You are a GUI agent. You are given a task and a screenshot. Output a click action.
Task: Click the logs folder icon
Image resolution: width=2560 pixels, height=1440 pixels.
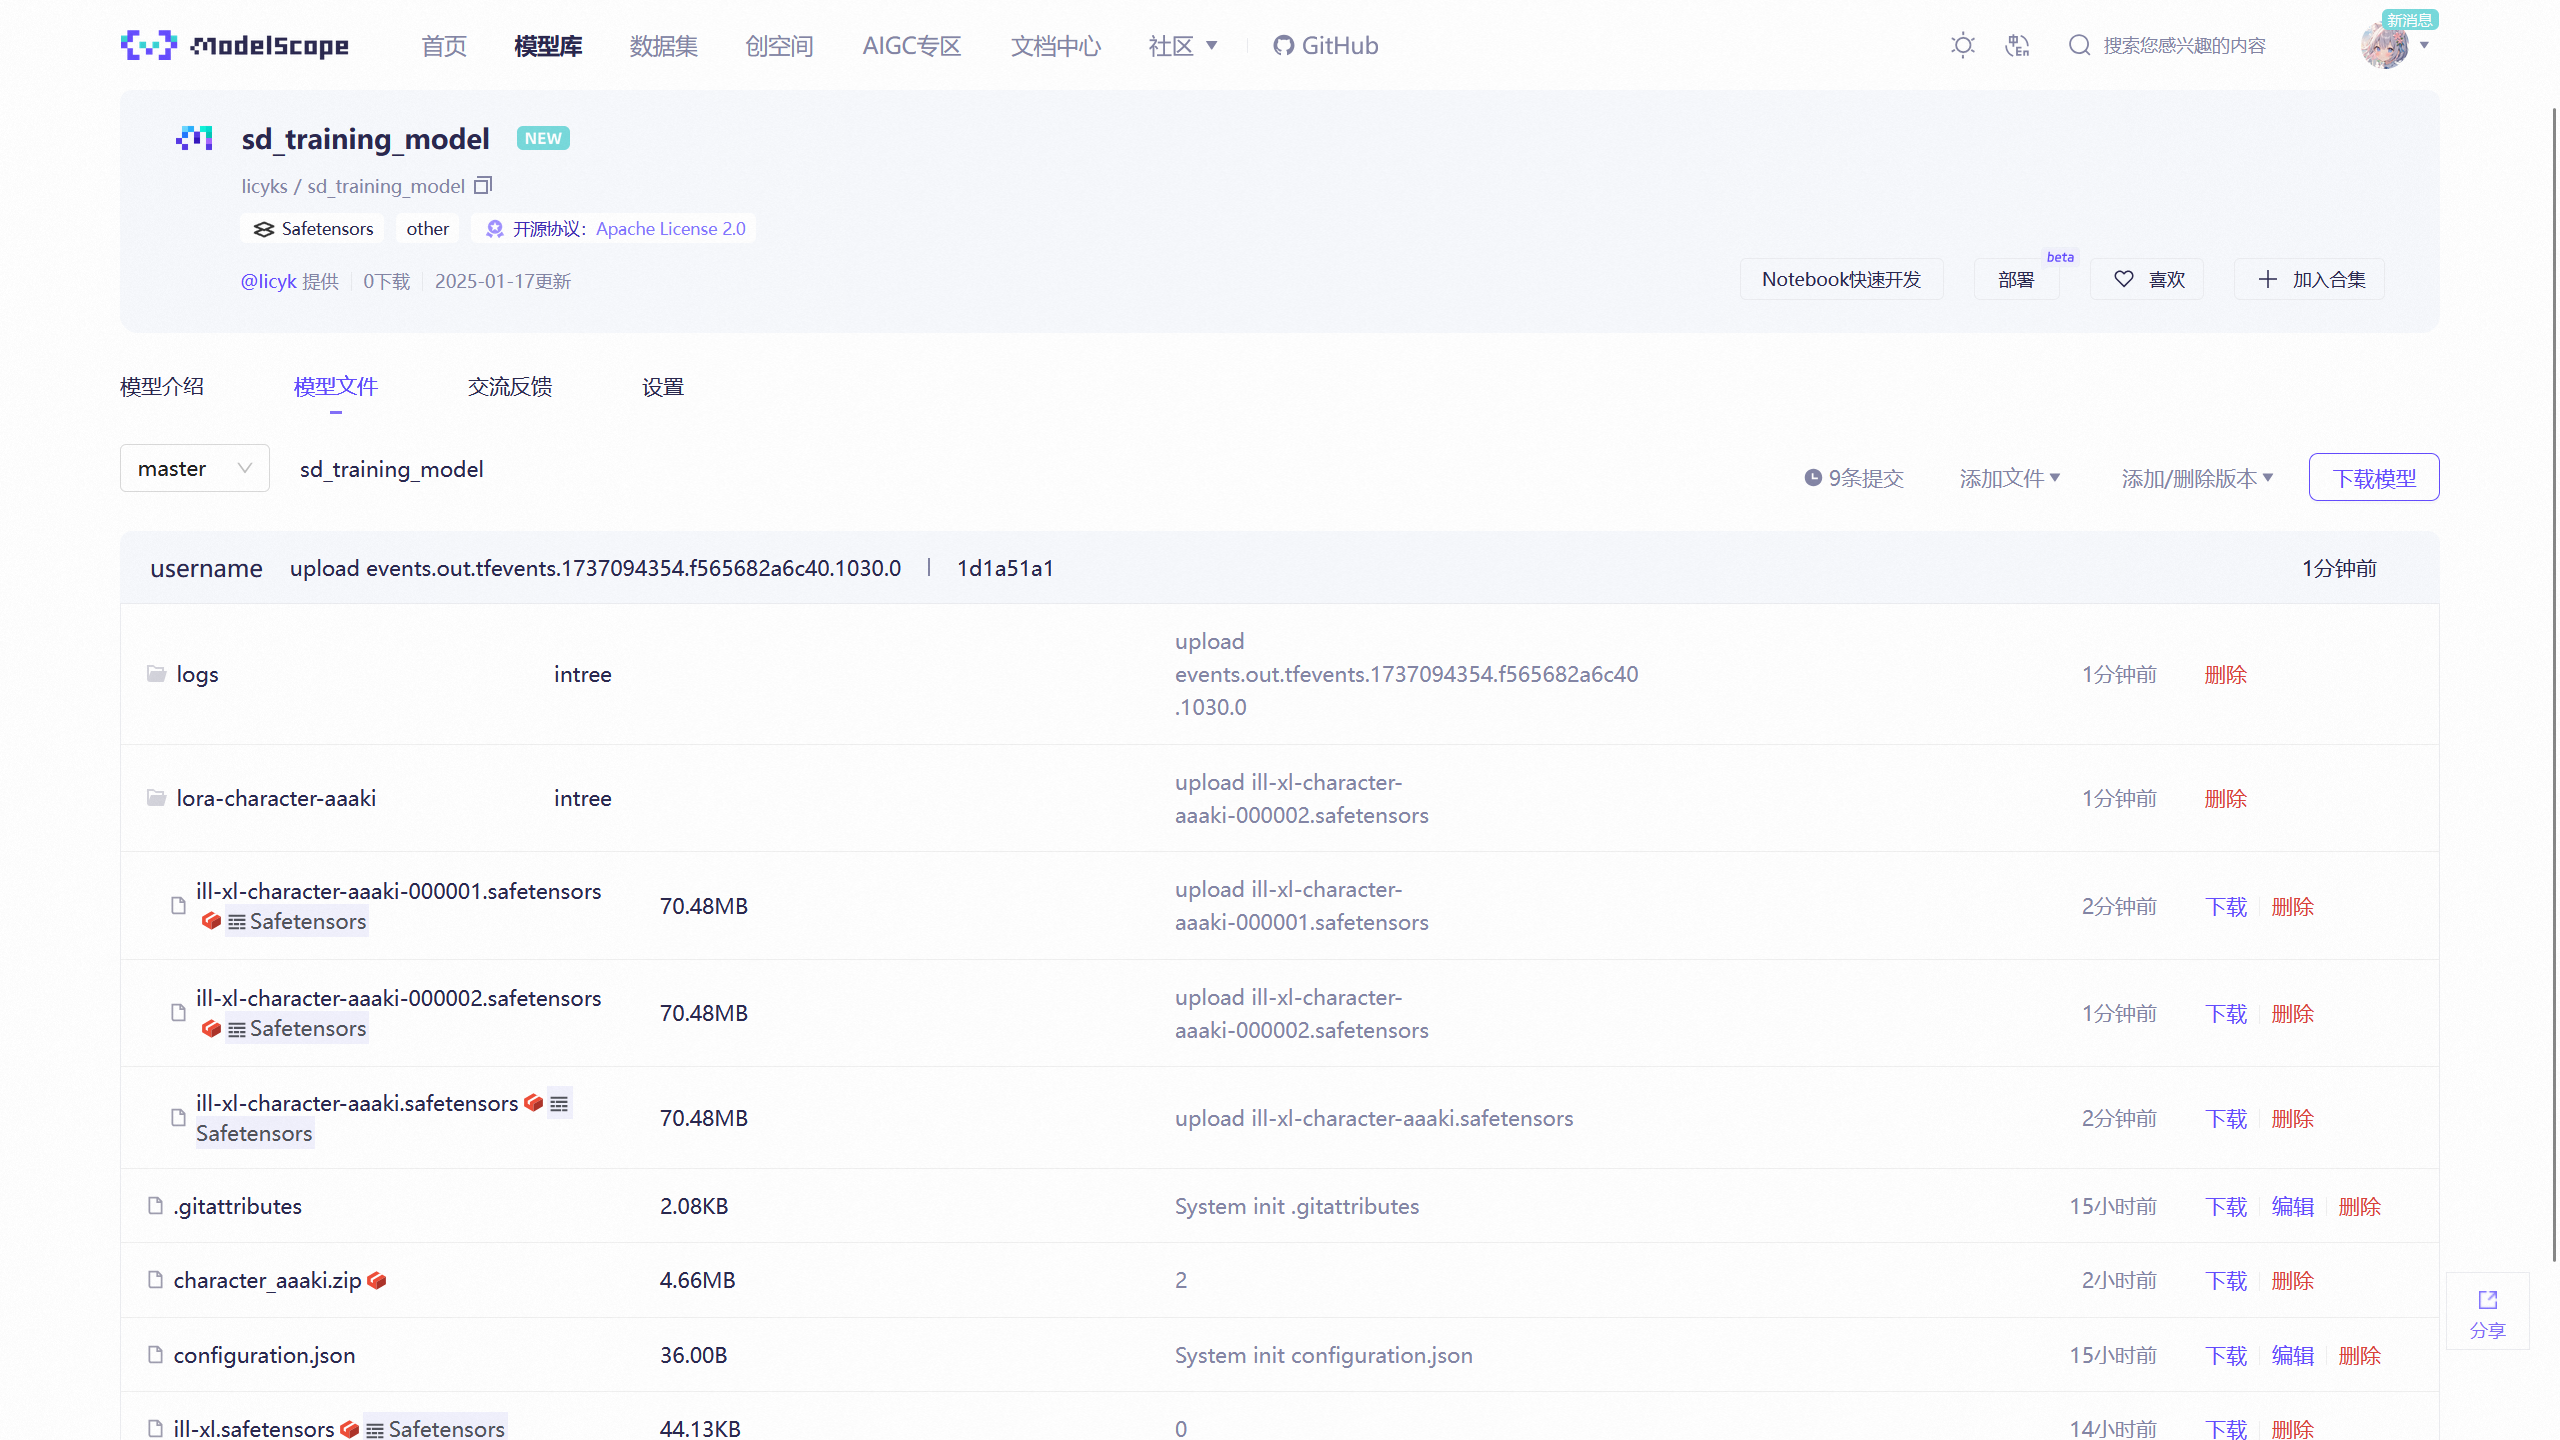tap(157, 674)
